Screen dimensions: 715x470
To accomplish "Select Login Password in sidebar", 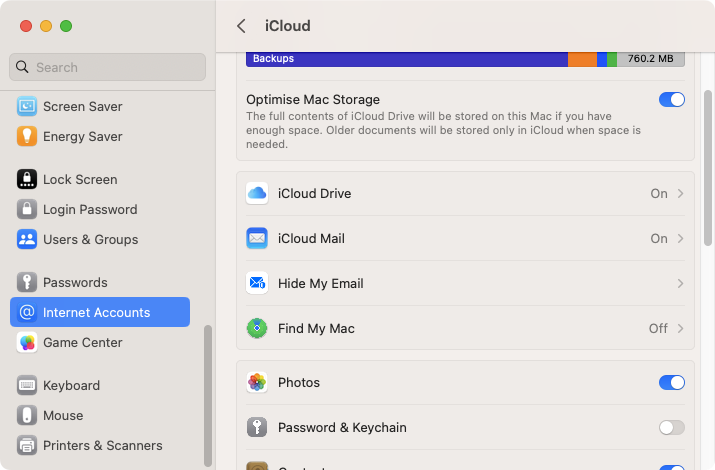I will coord(100,209).
